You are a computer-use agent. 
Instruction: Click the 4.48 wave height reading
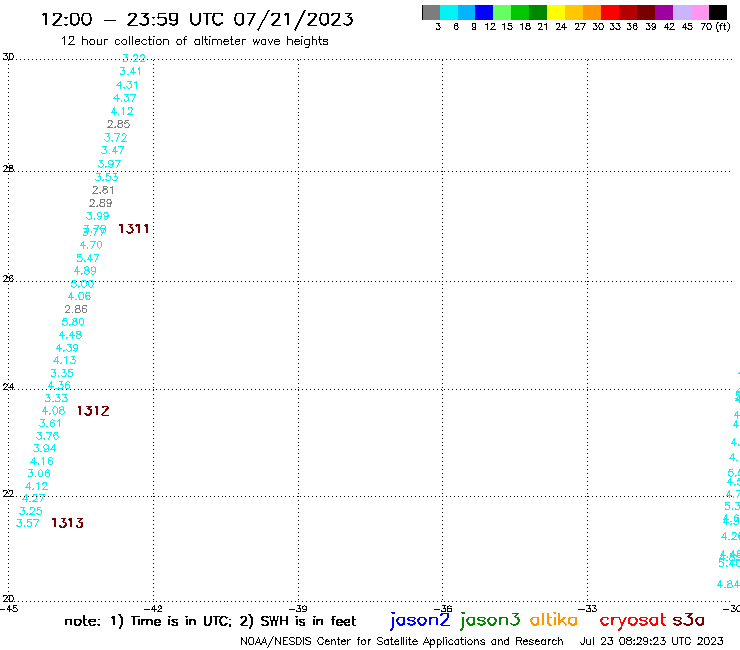click(70, 335)
